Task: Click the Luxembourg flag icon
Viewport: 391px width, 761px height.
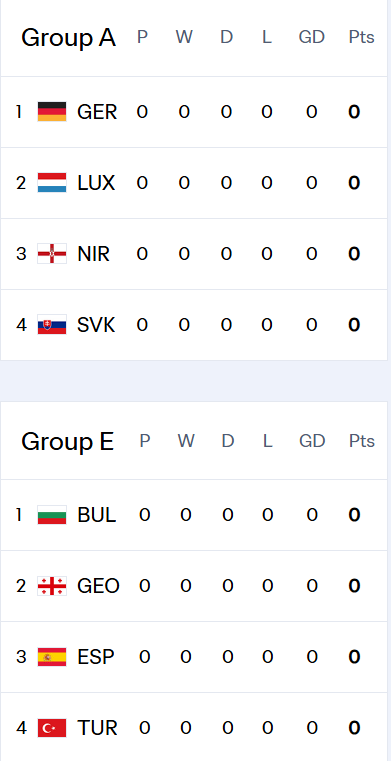Action: (52, 182)
